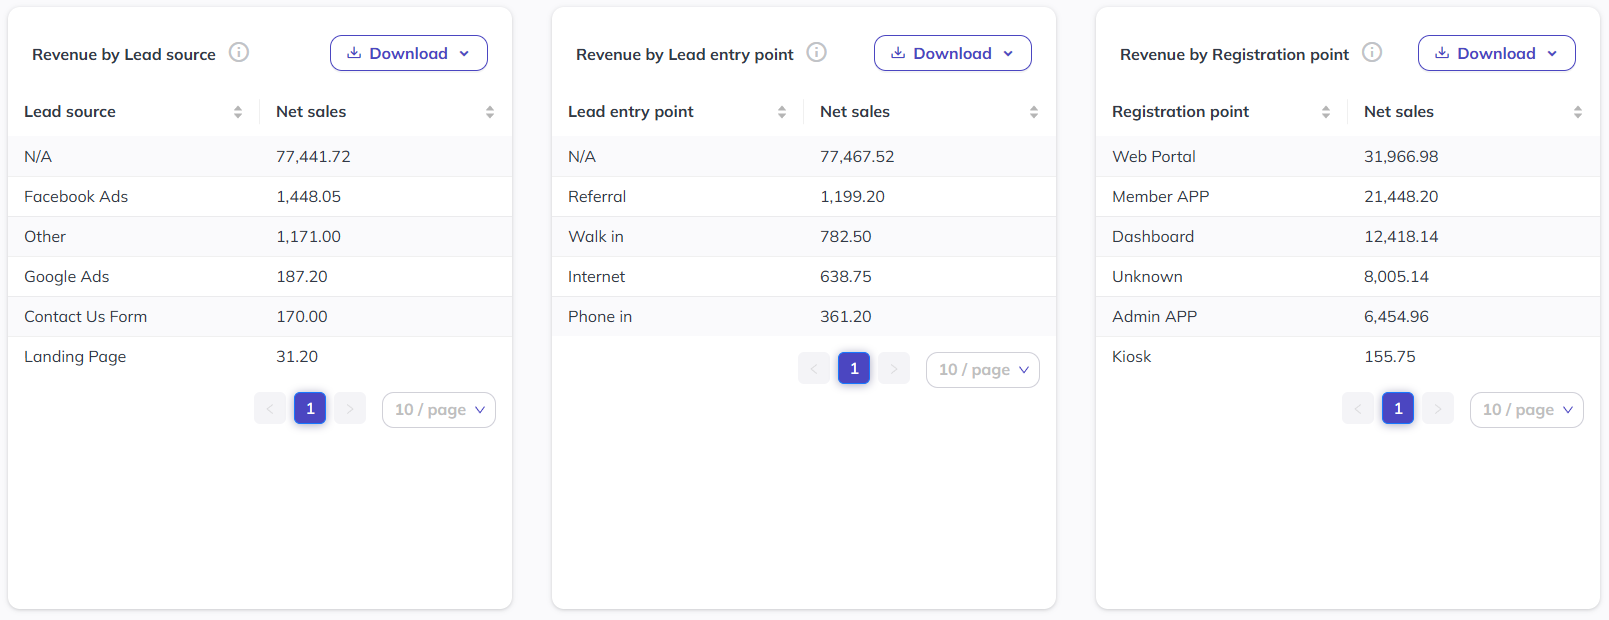
Task: Click the 782.50 net sales value
Action: pyautogui.click(x=846, y=237)
